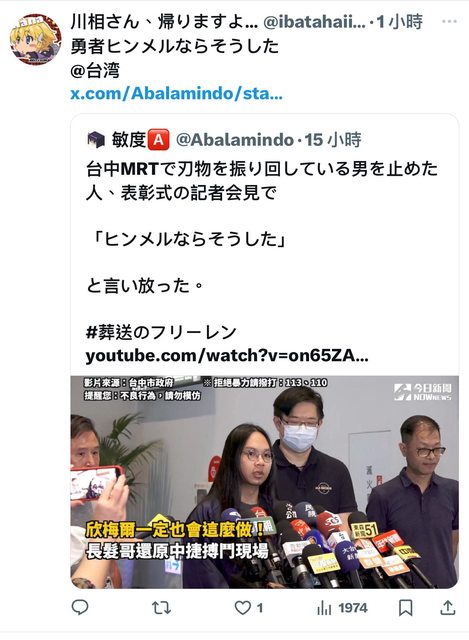This screenshot has height=640, width=469.
Task: Click the quoted author's small avatar
Action: tap(96, 140)
